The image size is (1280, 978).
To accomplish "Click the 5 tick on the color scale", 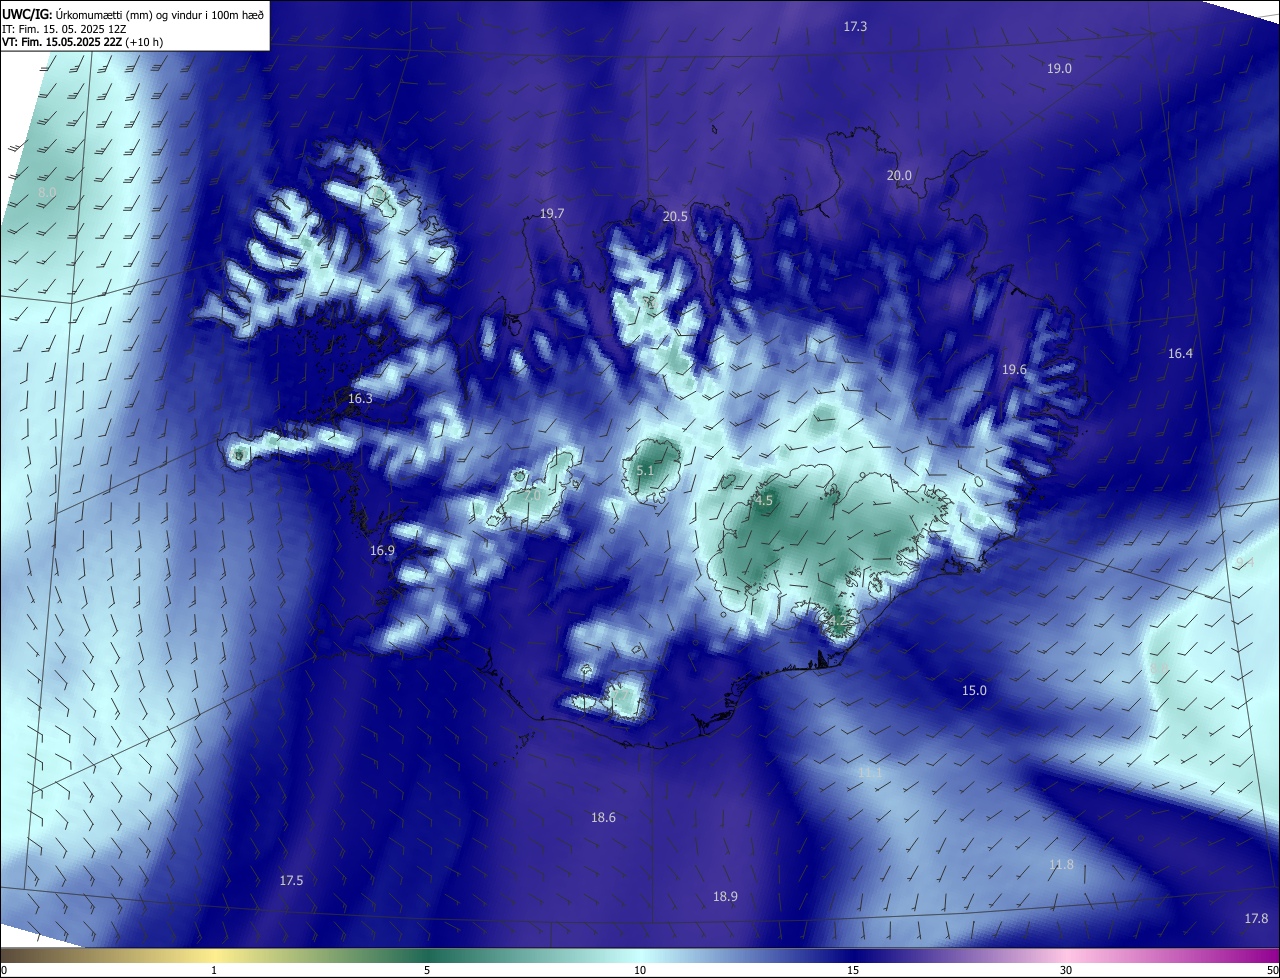I will coord(427,970).
